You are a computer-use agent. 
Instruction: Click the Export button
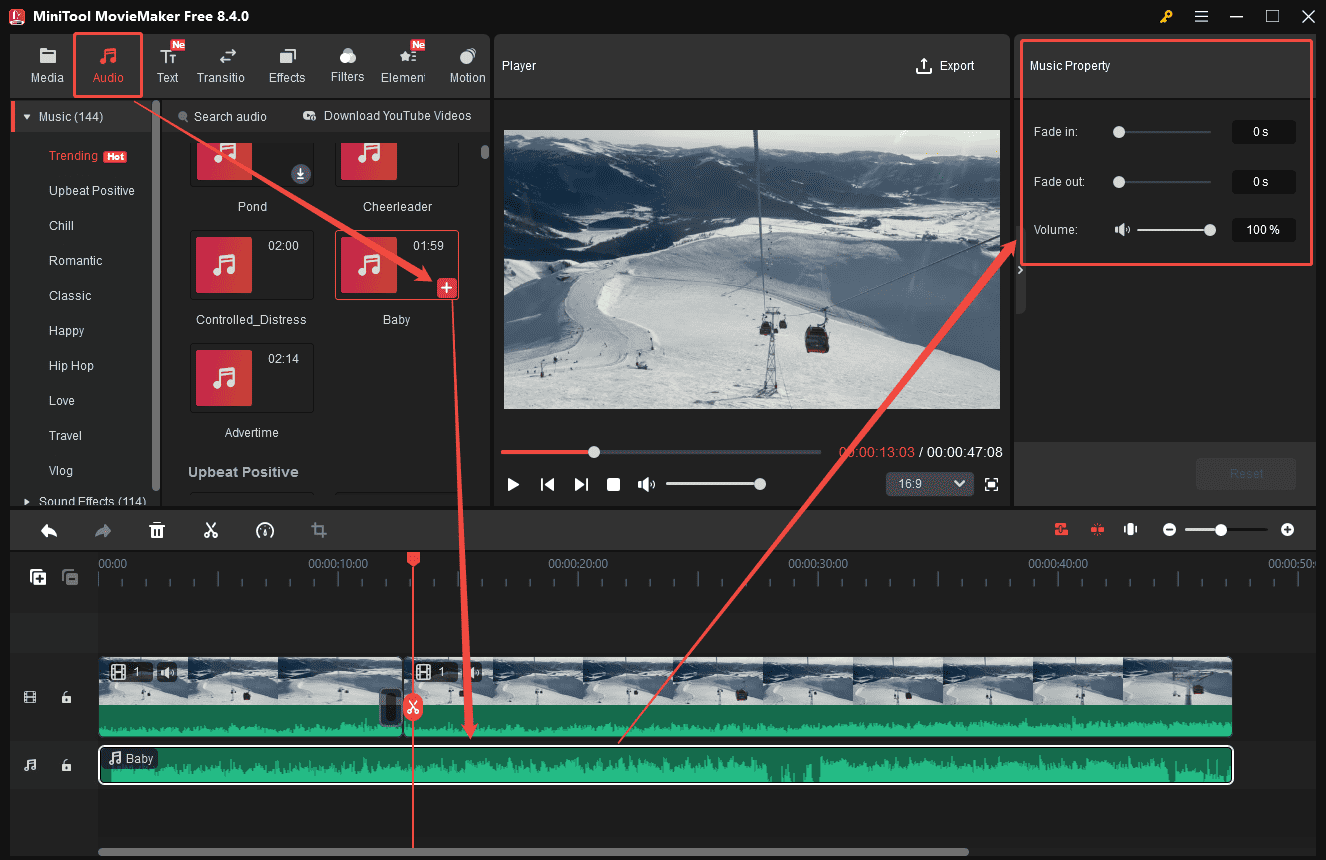coord(945,66)
